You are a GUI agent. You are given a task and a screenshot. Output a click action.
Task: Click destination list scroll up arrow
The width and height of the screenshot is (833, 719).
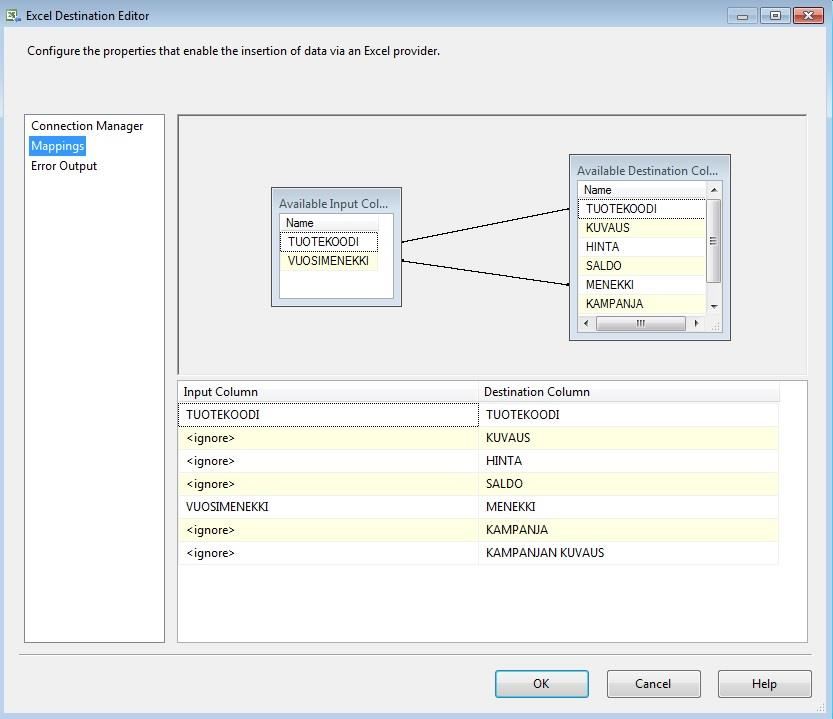pyautogui.click(x=714, y=190)
